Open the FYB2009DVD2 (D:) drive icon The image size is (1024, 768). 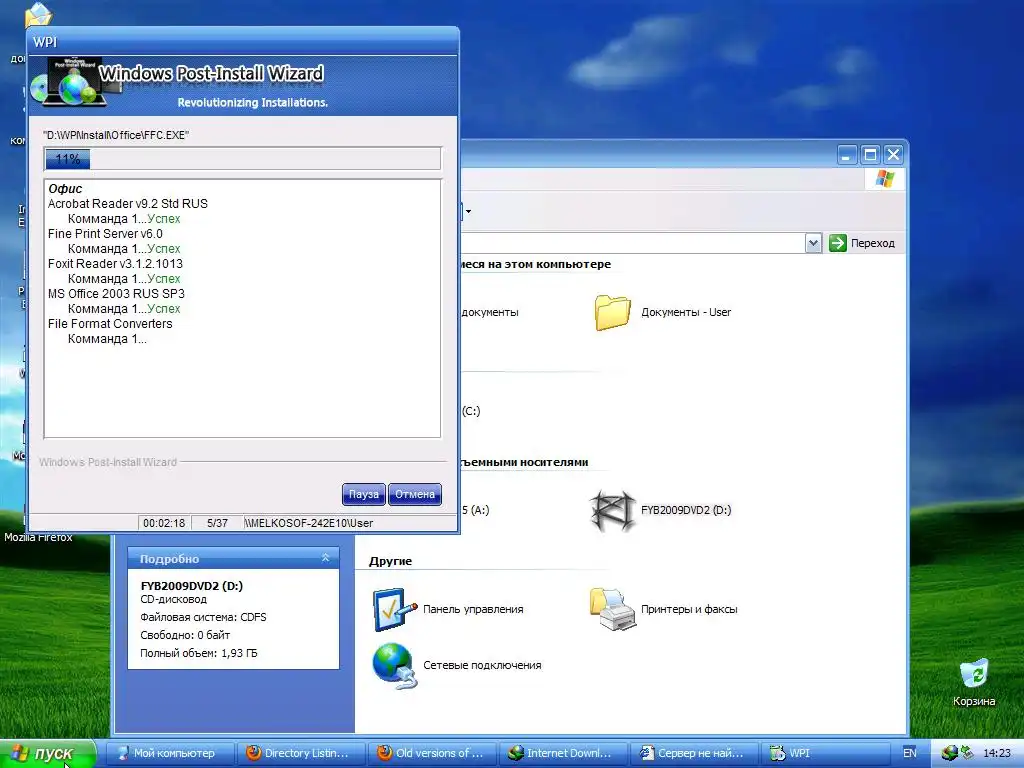612,510
